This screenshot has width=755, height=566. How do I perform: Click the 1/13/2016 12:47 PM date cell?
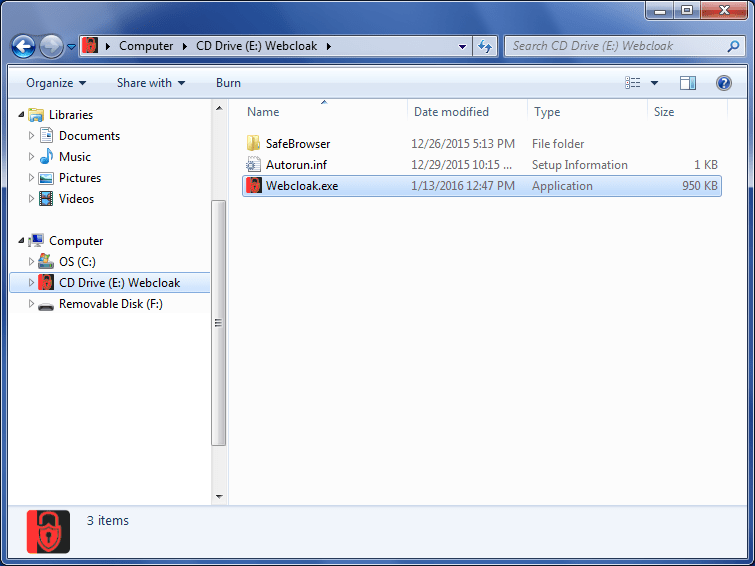tap(463, 186)
